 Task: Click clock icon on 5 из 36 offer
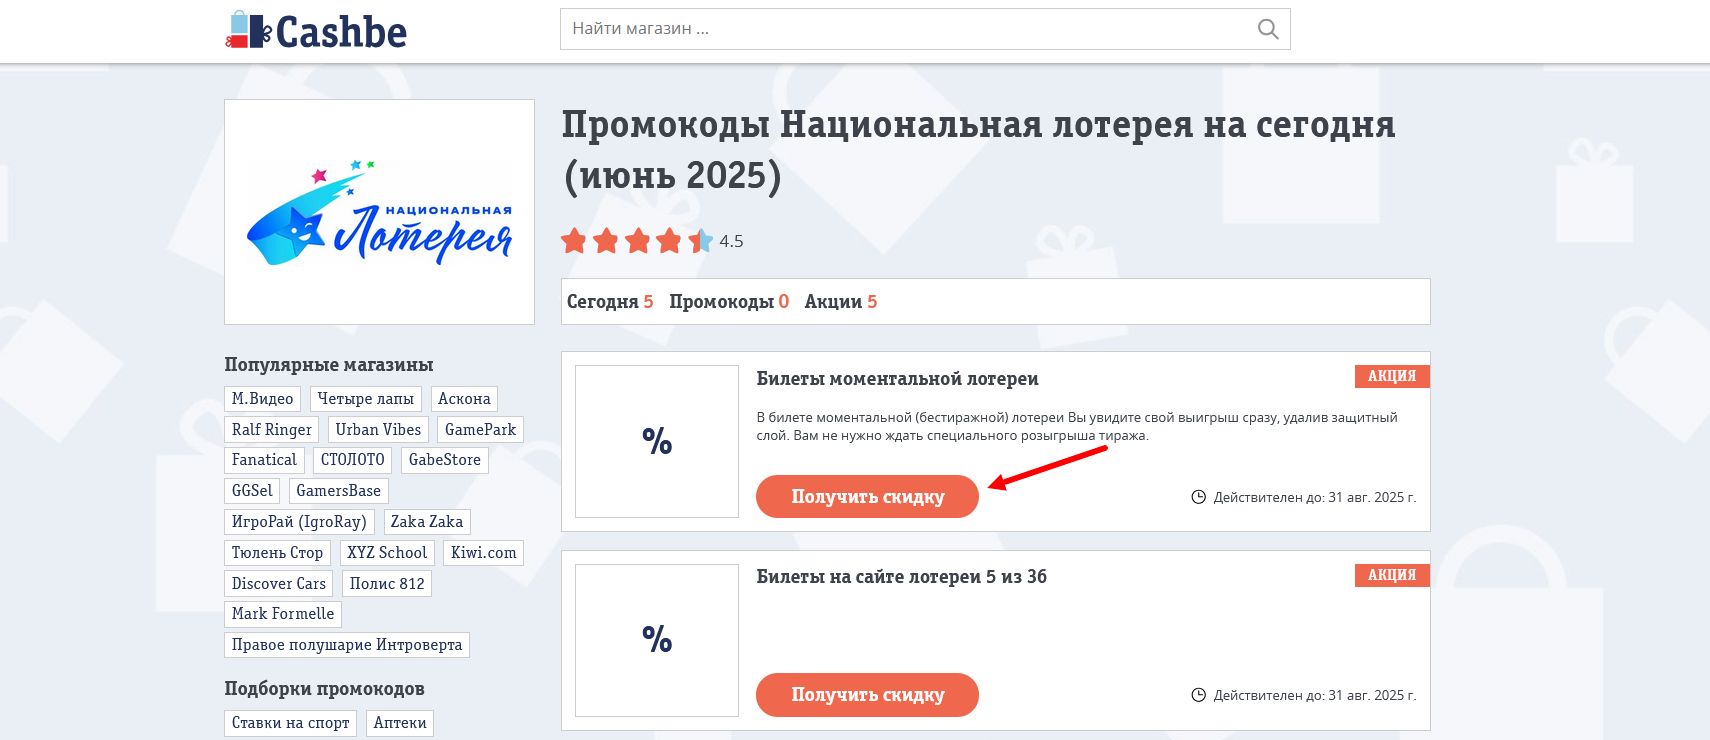coord(1198,695)
